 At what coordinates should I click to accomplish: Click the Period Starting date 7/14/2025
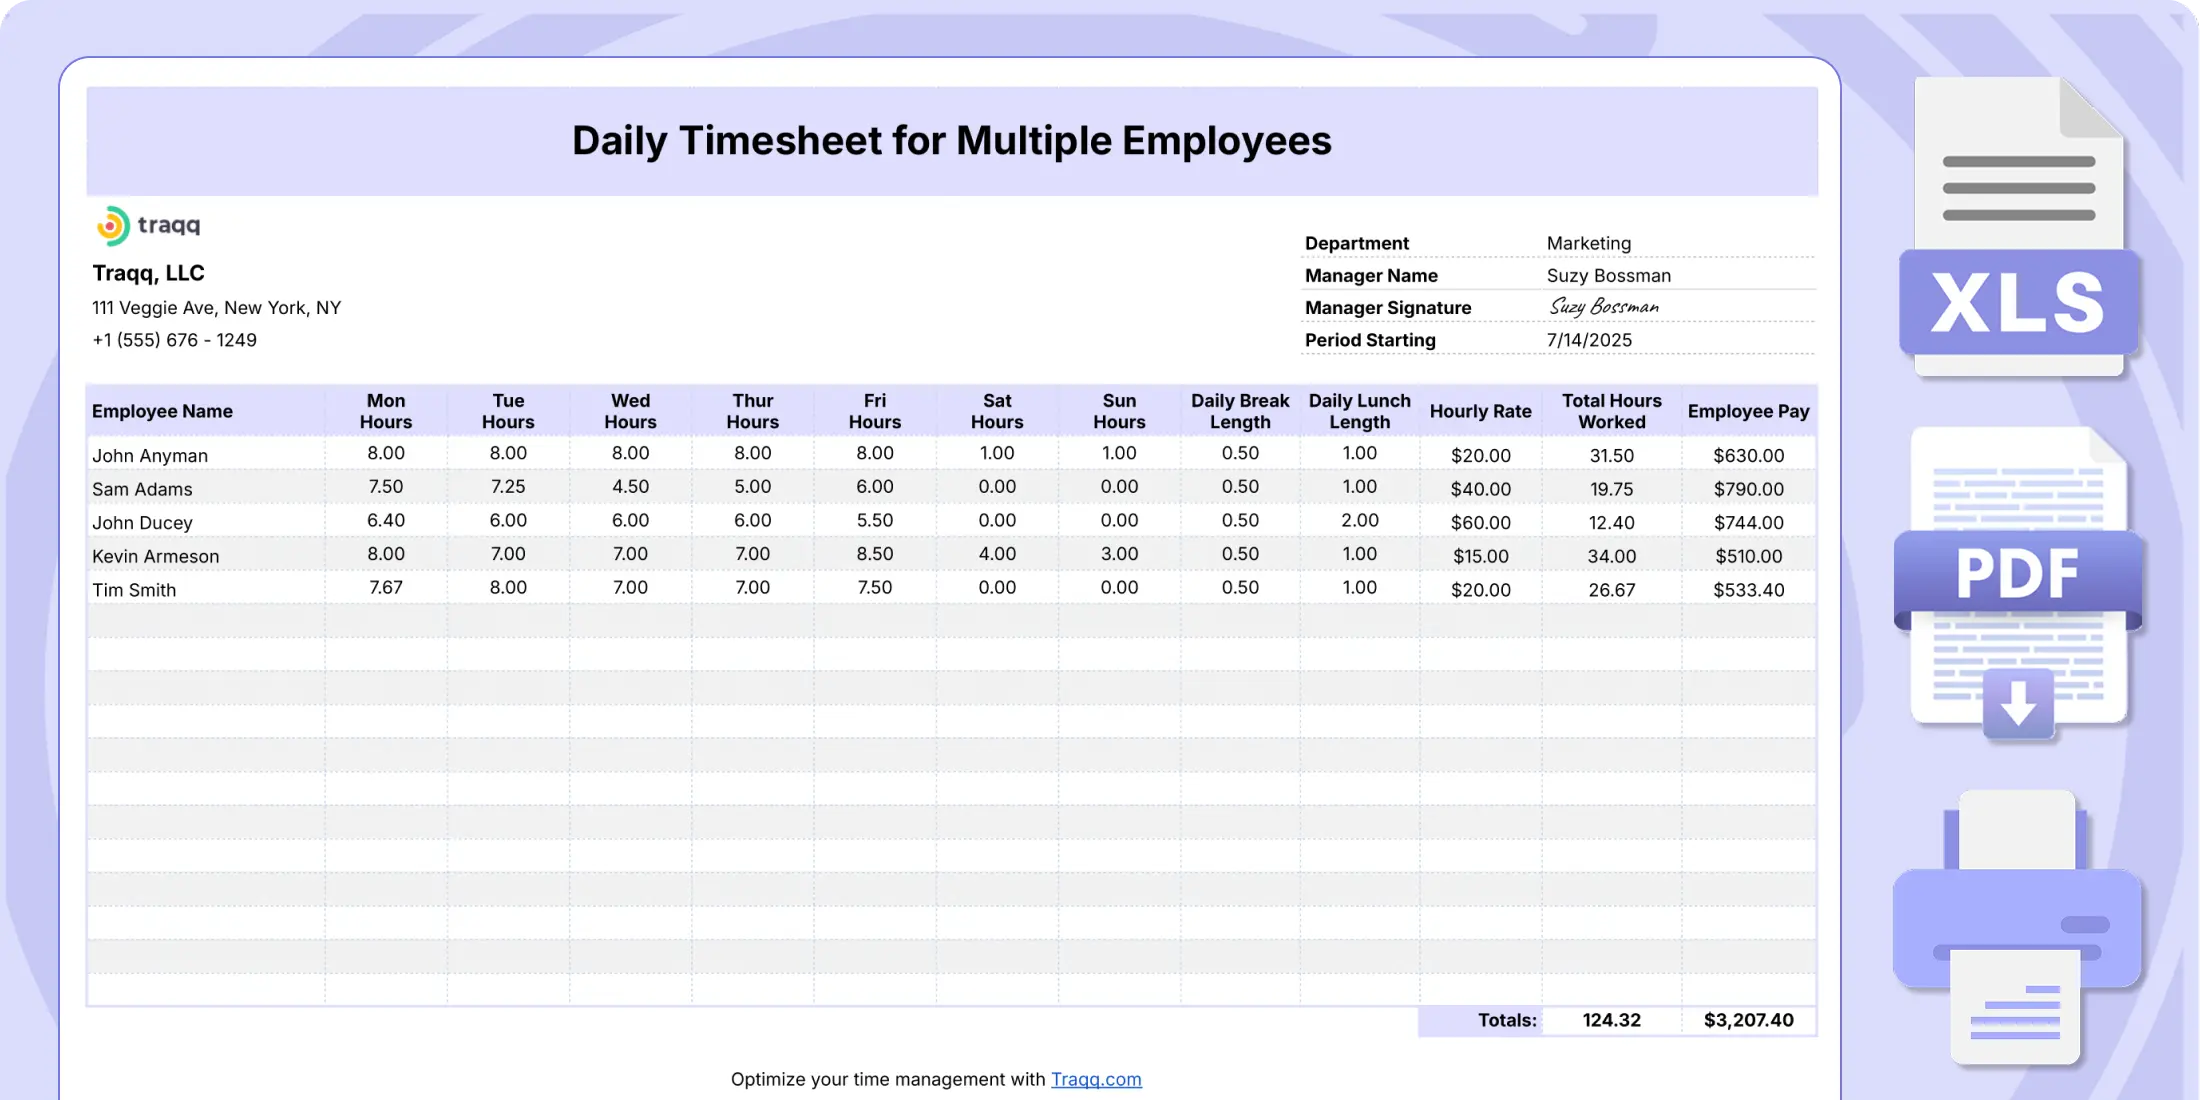coord(1589,340)
